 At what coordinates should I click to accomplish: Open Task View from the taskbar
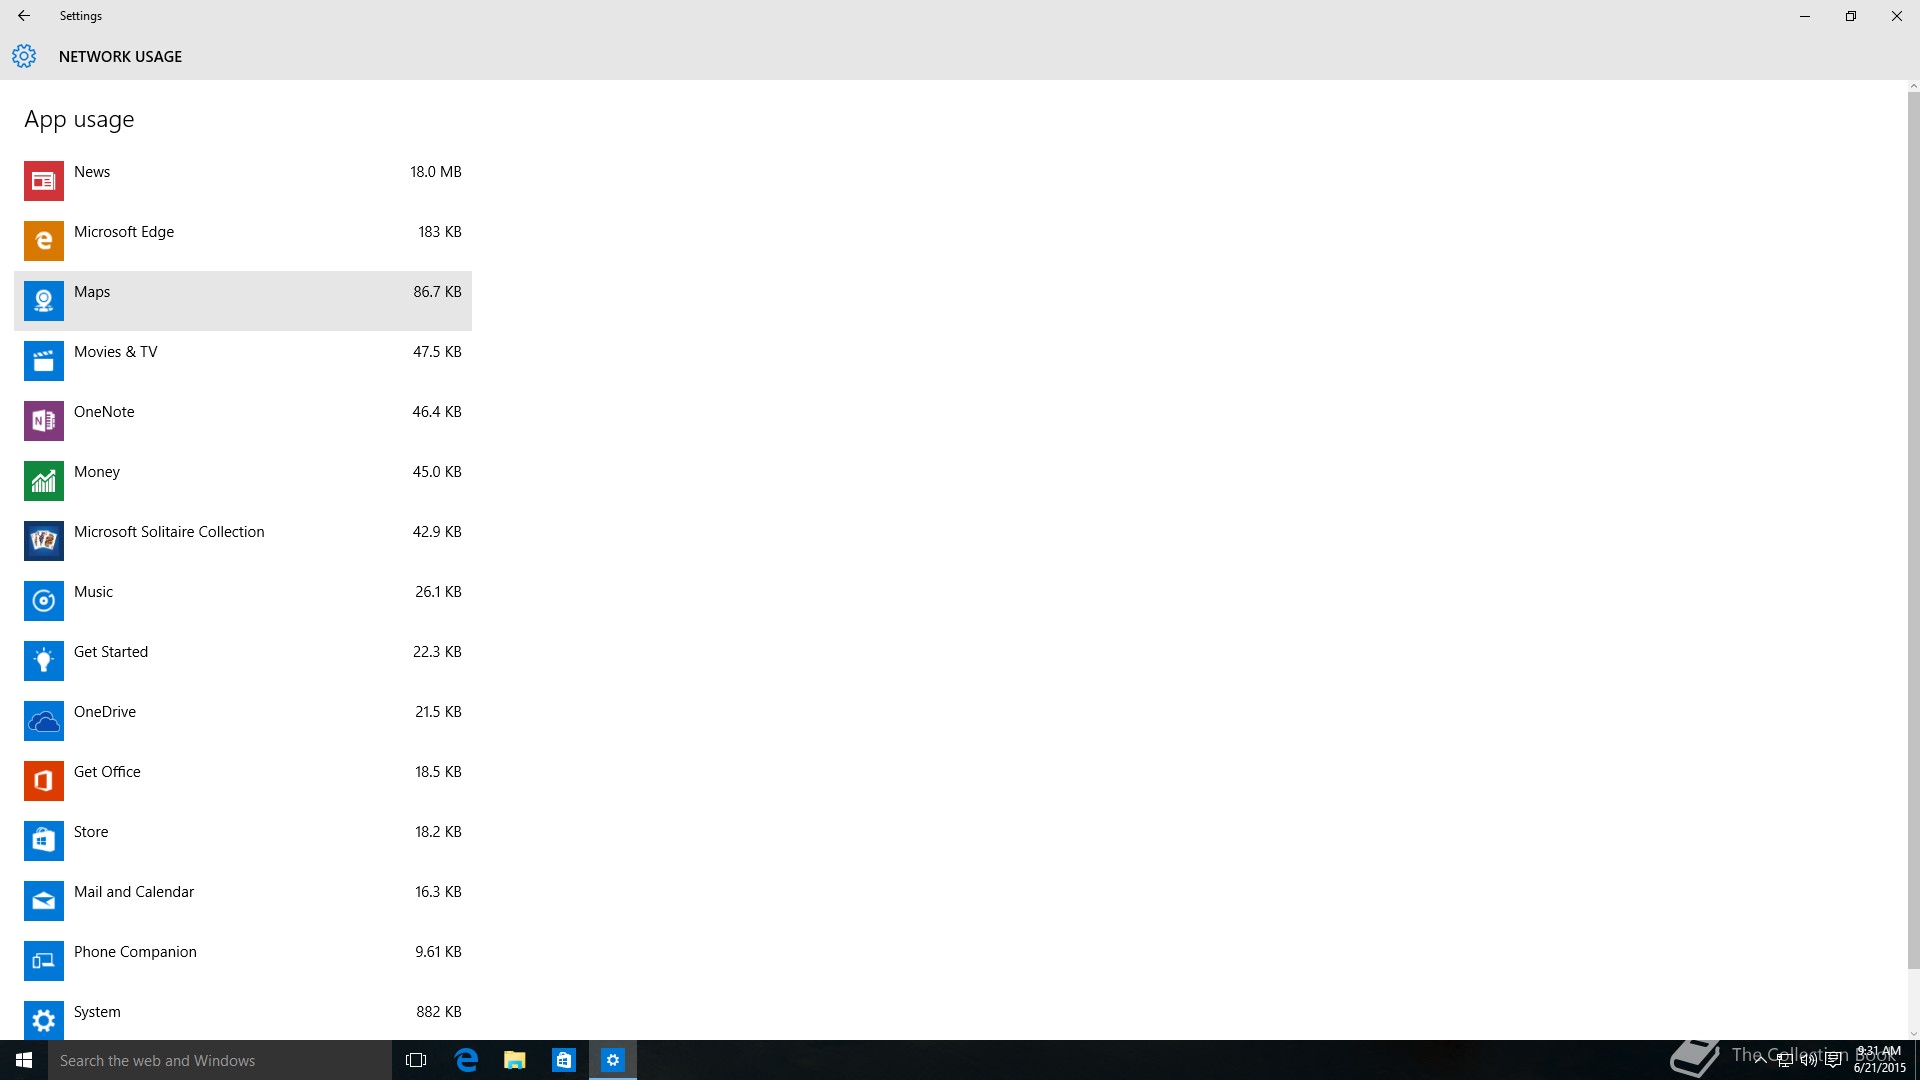pyautogui.click(x=416, y=1060)
